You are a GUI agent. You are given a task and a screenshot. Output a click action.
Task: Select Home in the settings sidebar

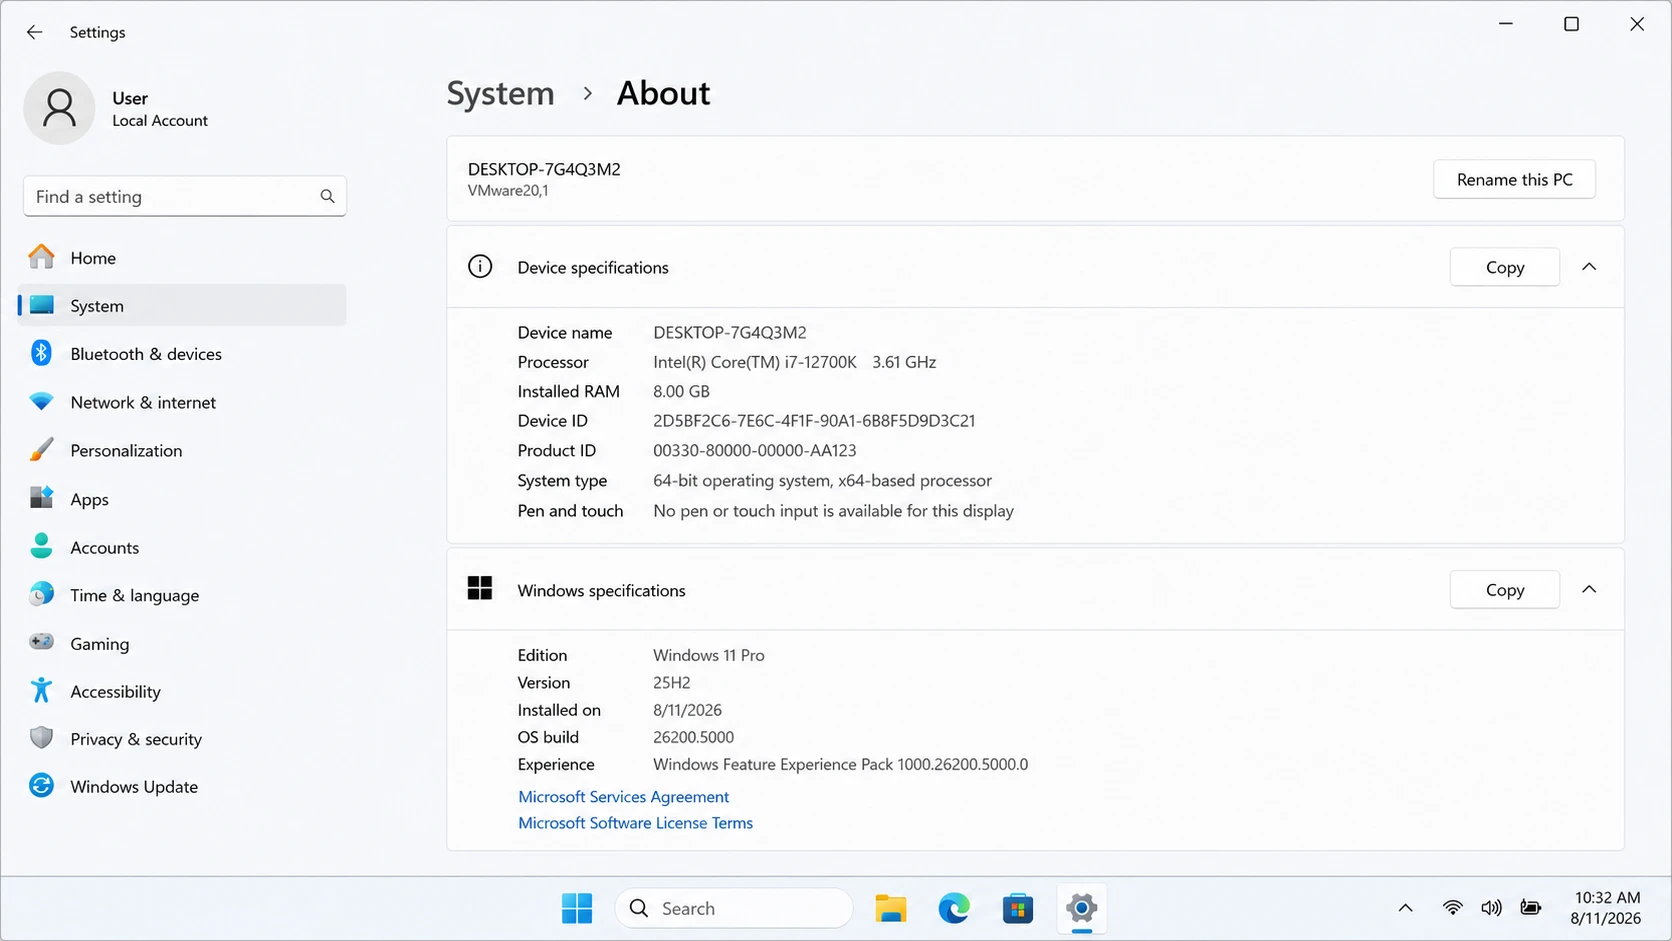(x=182, y=258)
